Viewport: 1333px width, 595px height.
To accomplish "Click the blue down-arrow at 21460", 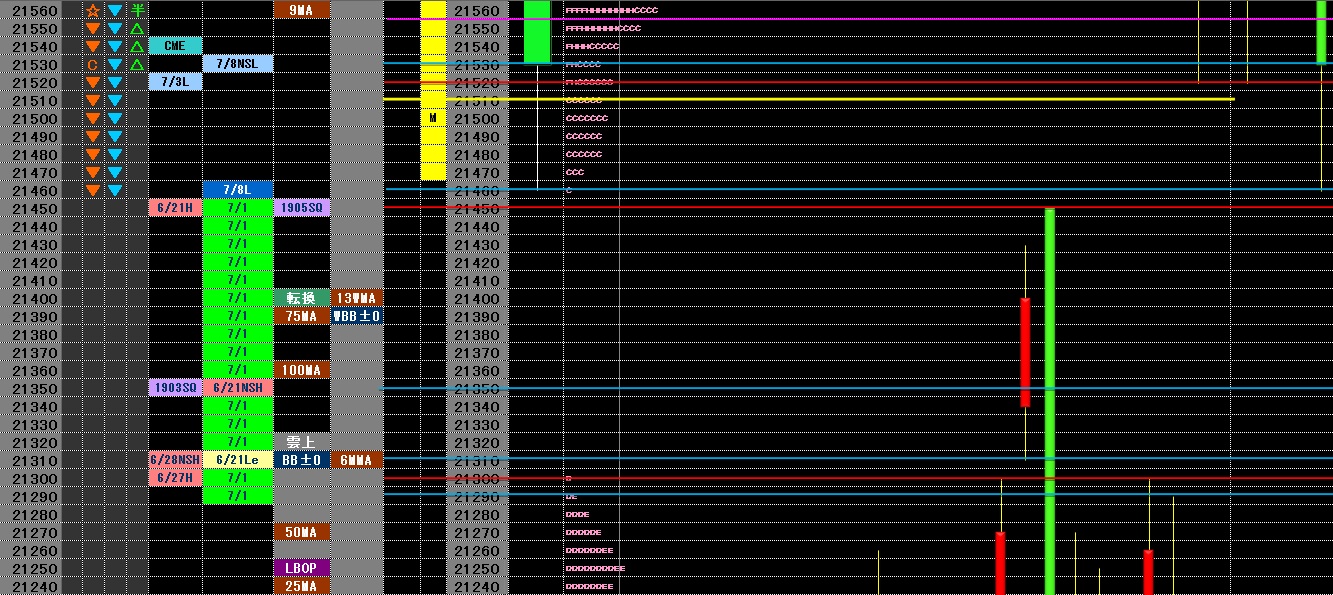I will (x=115, y=190).
